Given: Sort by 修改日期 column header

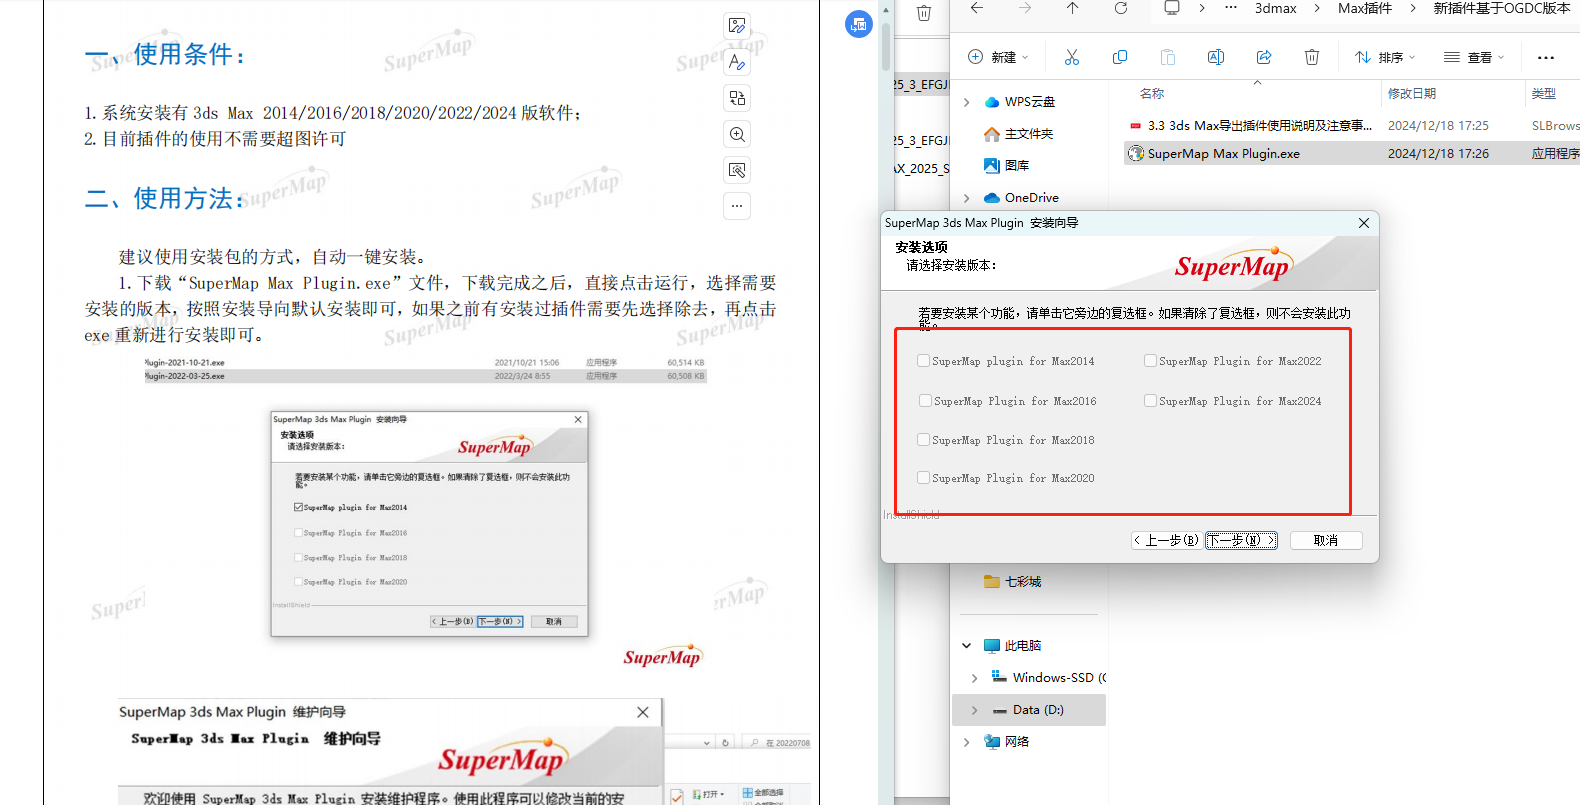Looking at the screenshot, I should pyautogui.click(x=1412, y=93).
